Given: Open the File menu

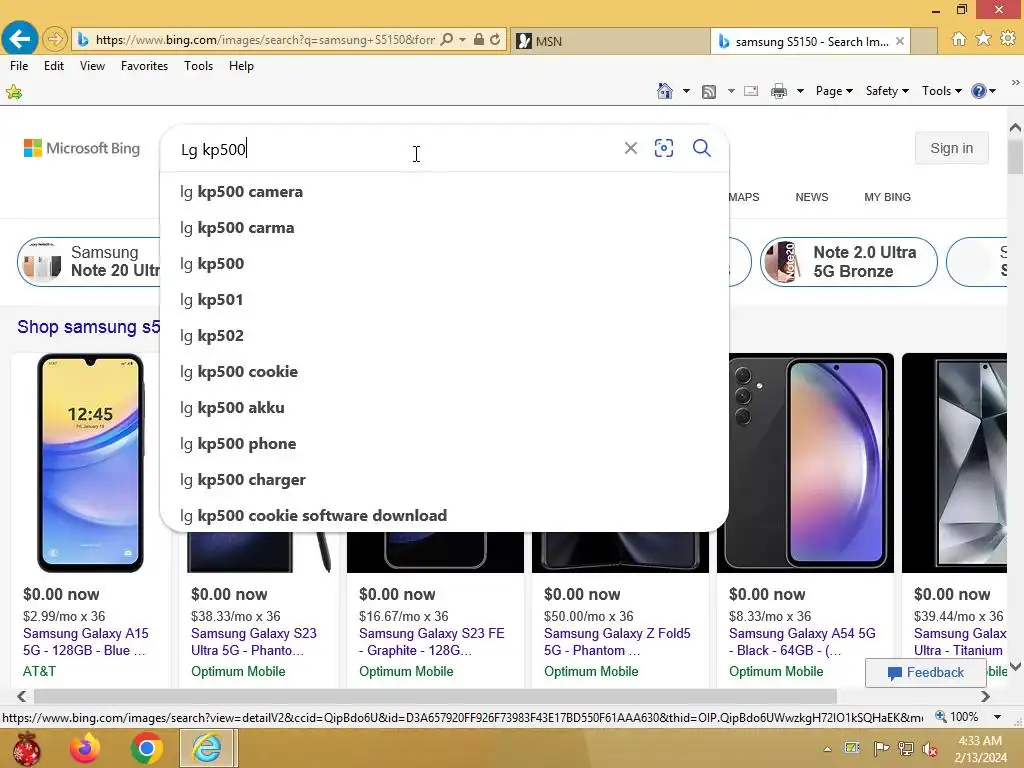Looking at the screenshot, I should click(19, 66).
